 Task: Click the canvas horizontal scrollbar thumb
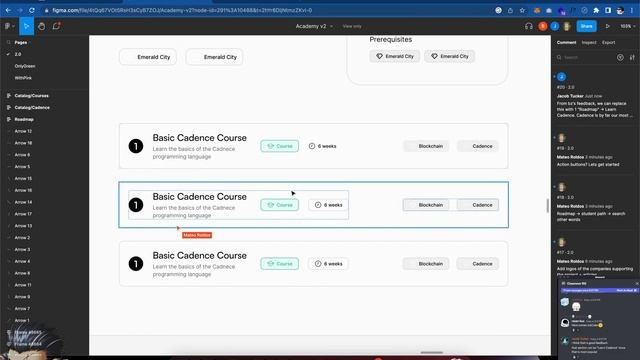431,353
